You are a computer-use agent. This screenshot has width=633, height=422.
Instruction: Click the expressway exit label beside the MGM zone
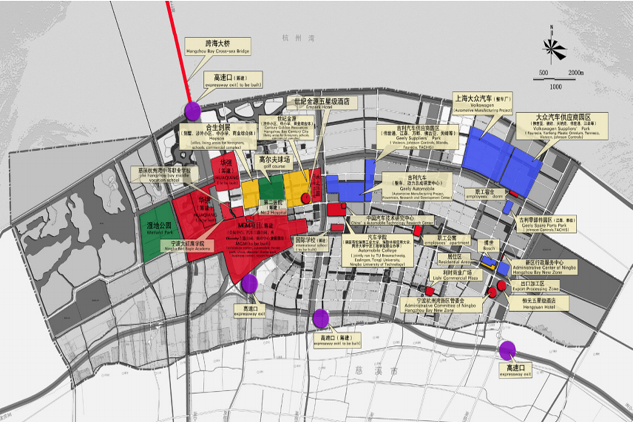(x=249, y=311)
